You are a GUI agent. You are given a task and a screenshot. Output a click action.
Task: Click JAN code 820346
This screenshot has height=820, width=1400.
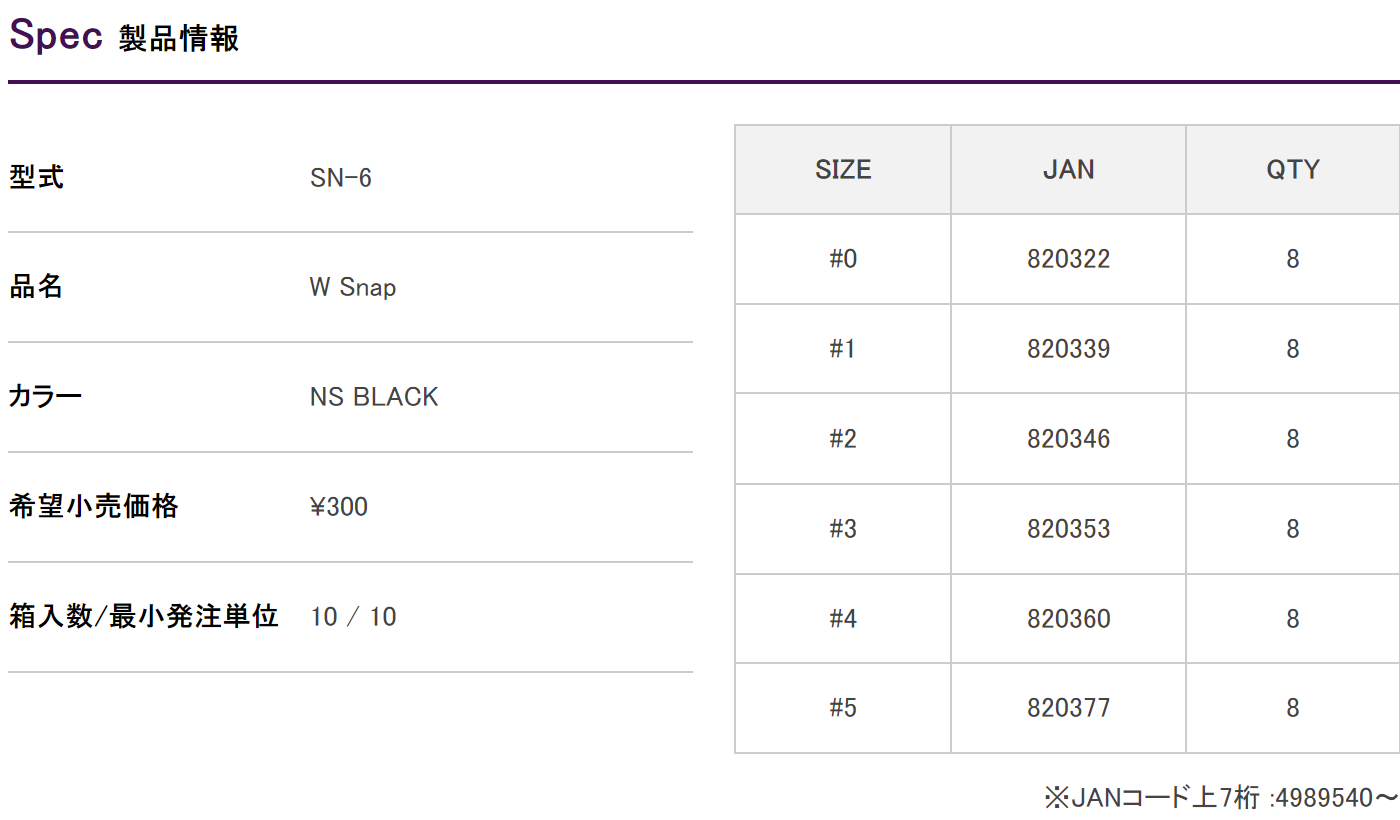(1068, 439)
